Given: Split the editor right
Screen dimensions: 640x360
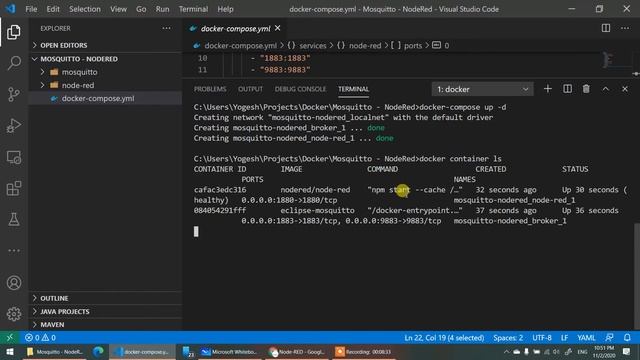Looking at the screenshot, I should tap(606, 28).
